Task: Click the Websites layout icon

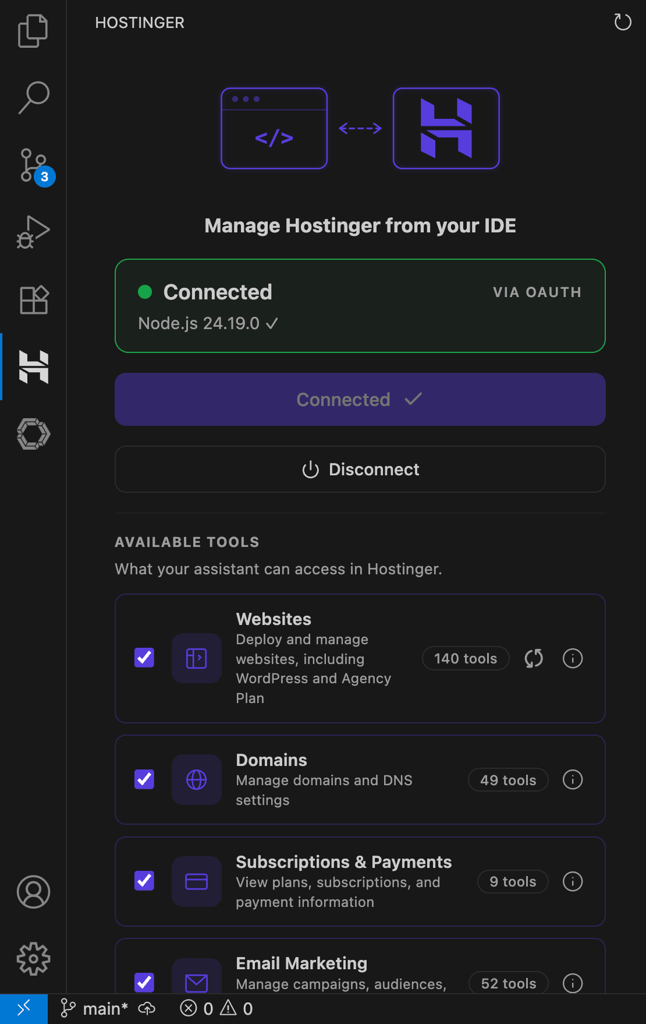Action: [197, 658]
